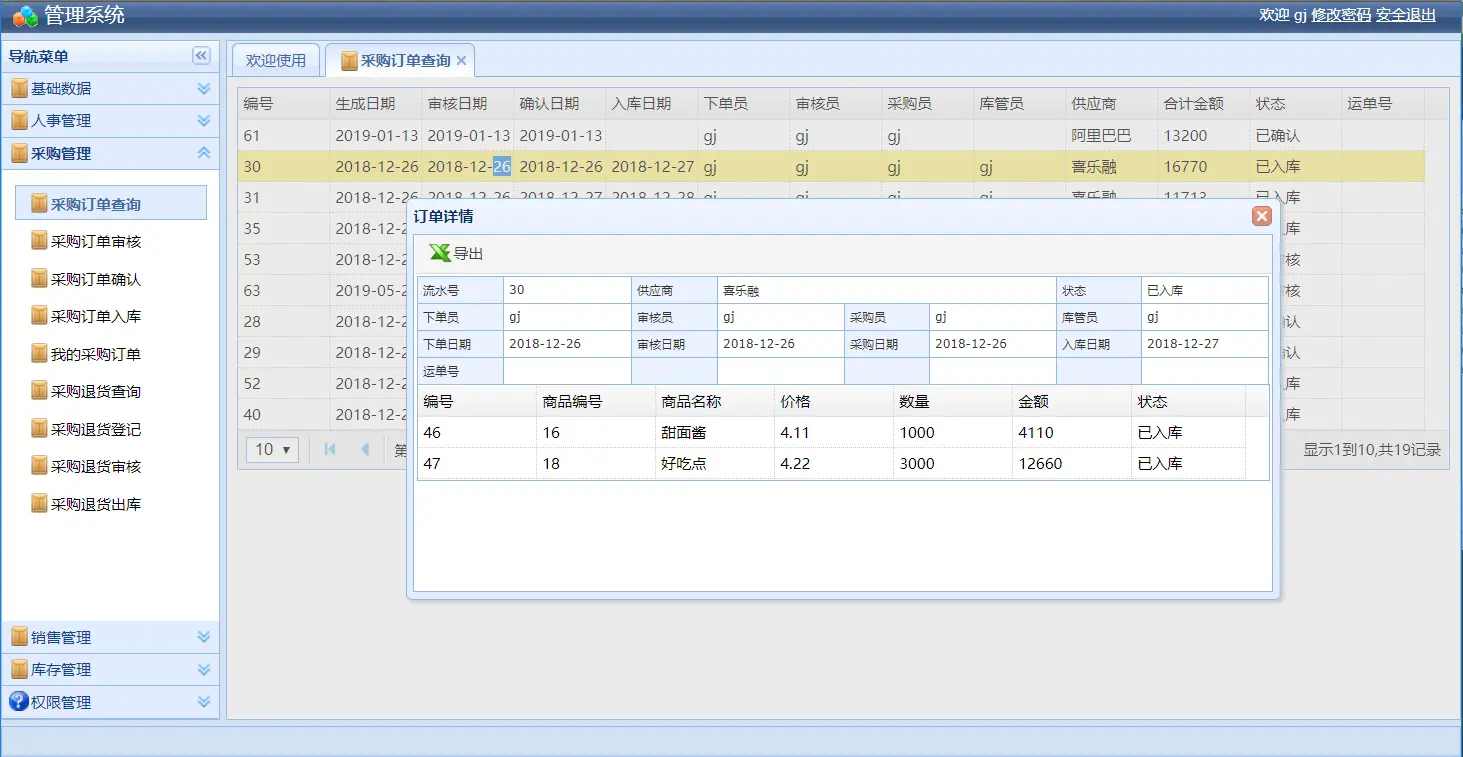The height and width of the screenshot is (757, 1463).
Task: Go to previous page of the grid
Action: [x=364, y=450]
